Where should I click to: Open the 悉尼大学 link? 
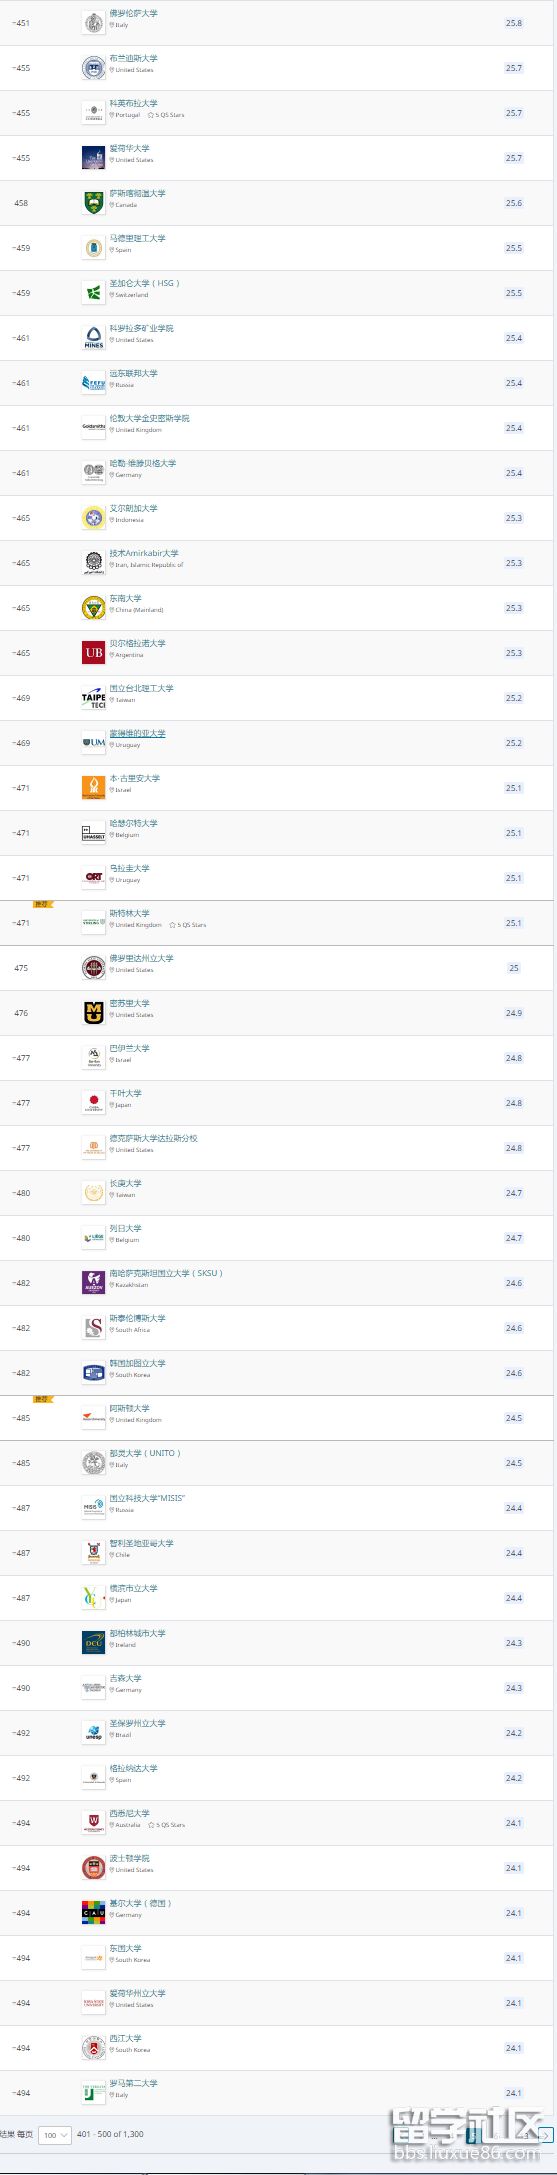pos(129,1813)
